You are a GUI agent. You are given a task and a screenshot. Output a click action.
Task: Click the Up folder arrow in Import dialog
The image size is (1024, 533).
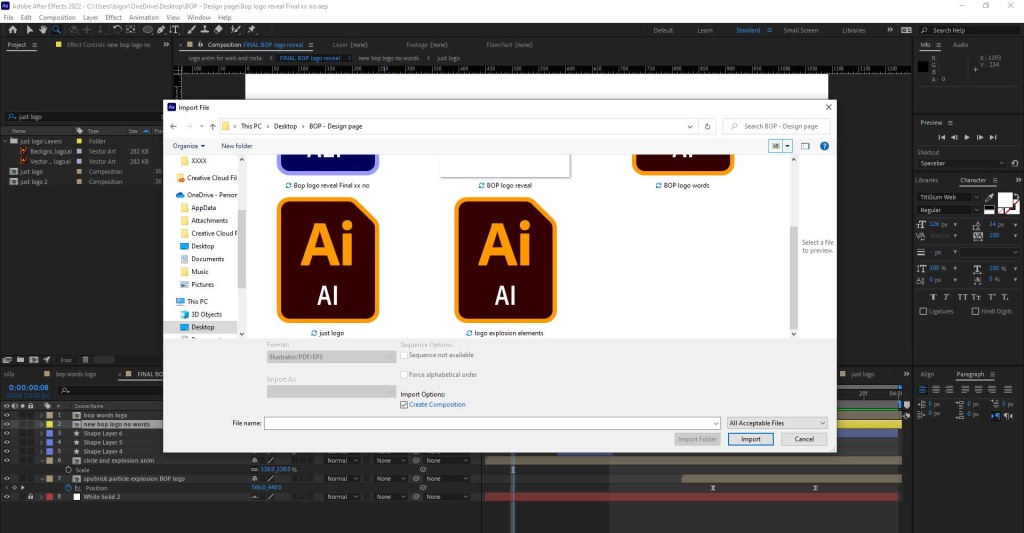tap(212, 126)
